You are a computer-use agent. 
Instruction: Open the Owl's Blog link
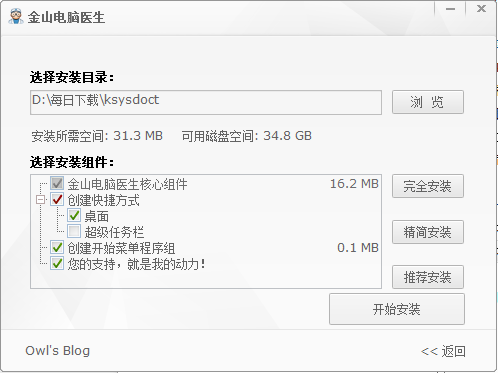pyautogui.click(x=57, y=351)
